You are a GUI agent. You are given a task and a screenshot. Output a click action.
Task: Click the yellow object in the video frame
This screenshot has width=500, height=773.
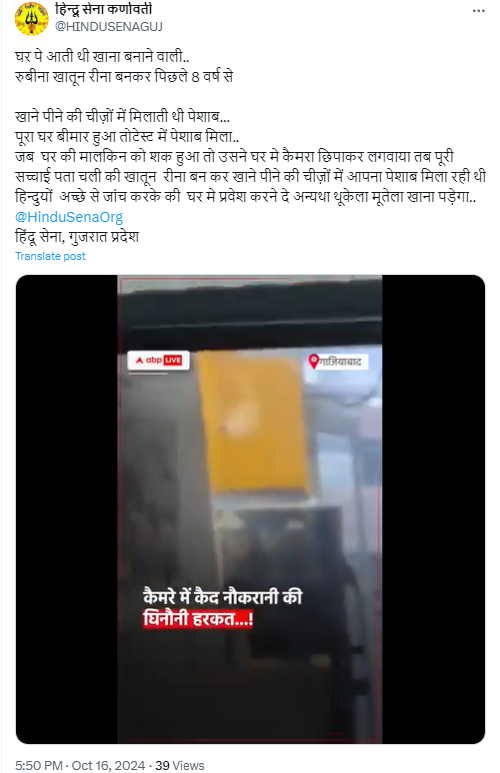click(x=252, y=422)
